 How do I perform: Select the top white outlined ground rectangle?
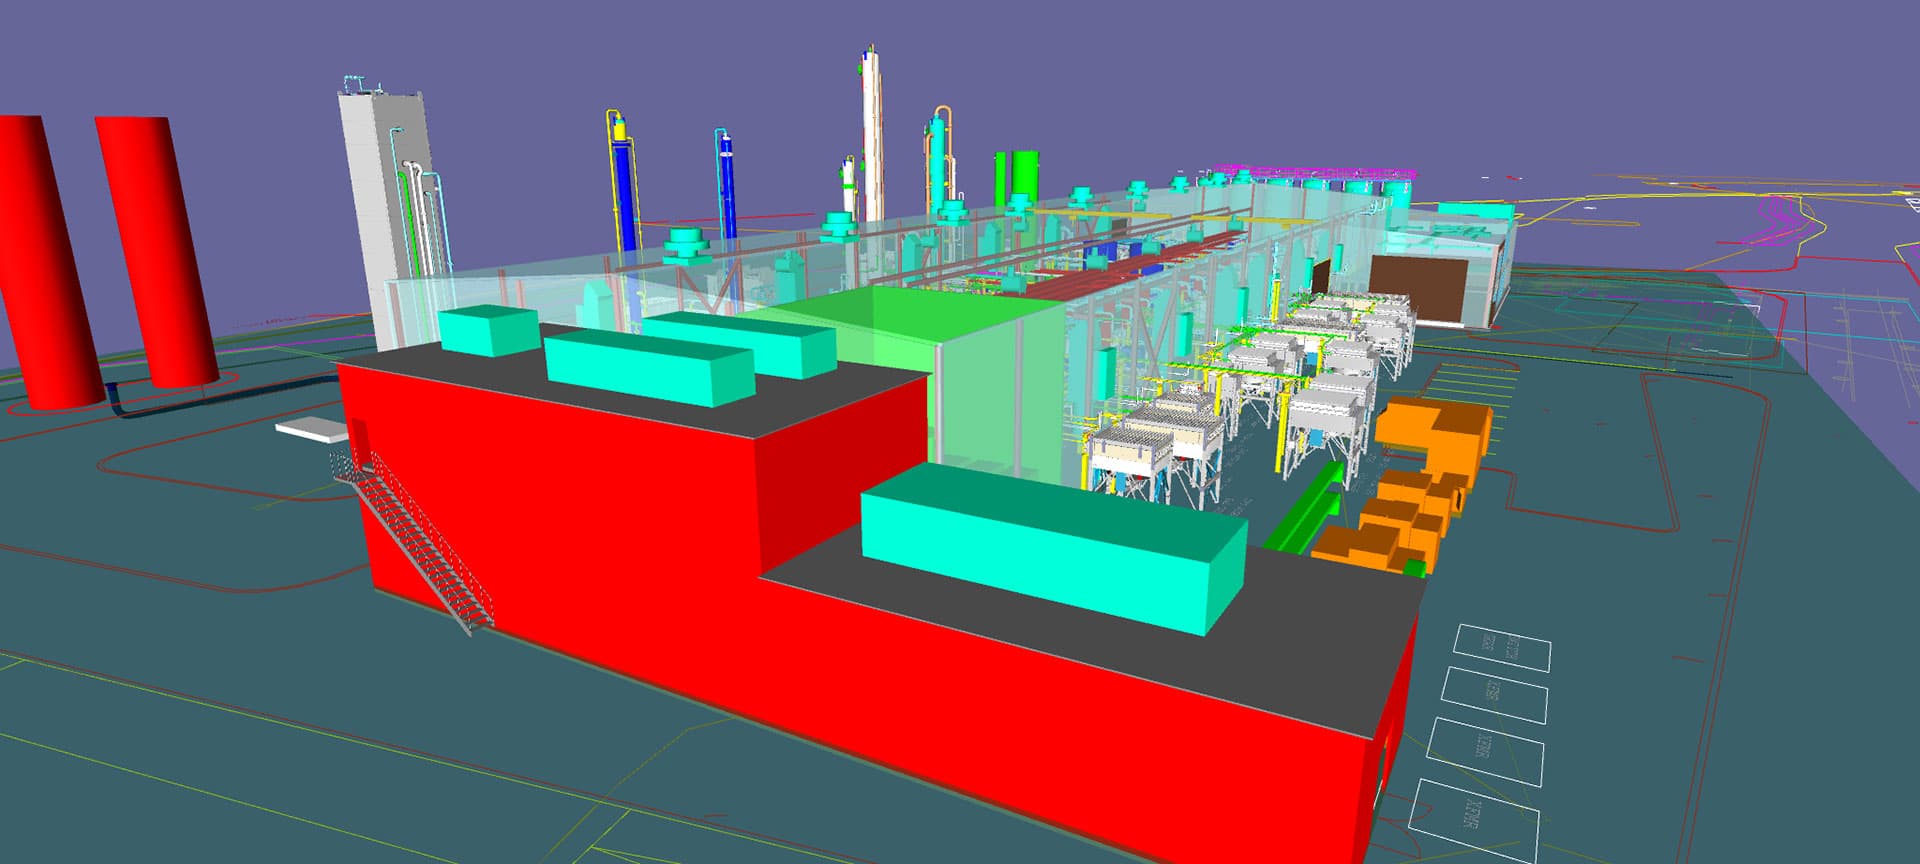pyautogui.click(x=1502, y=647)
